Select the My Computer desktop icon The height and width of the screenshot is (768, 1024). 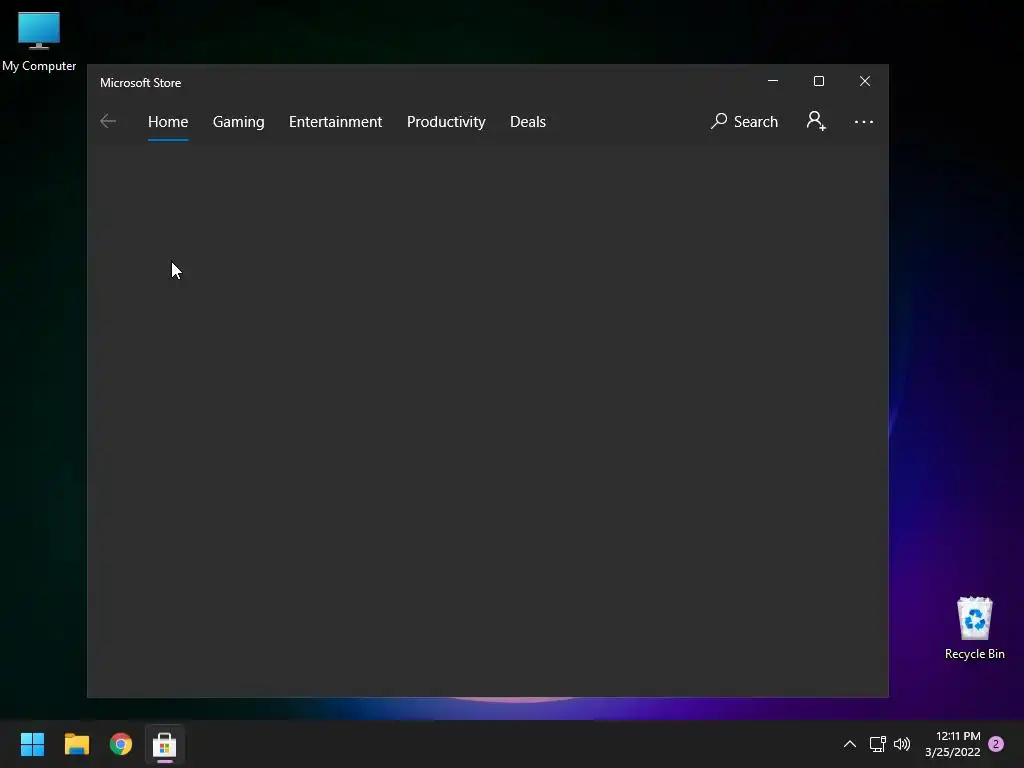click(x=39, y=42)
